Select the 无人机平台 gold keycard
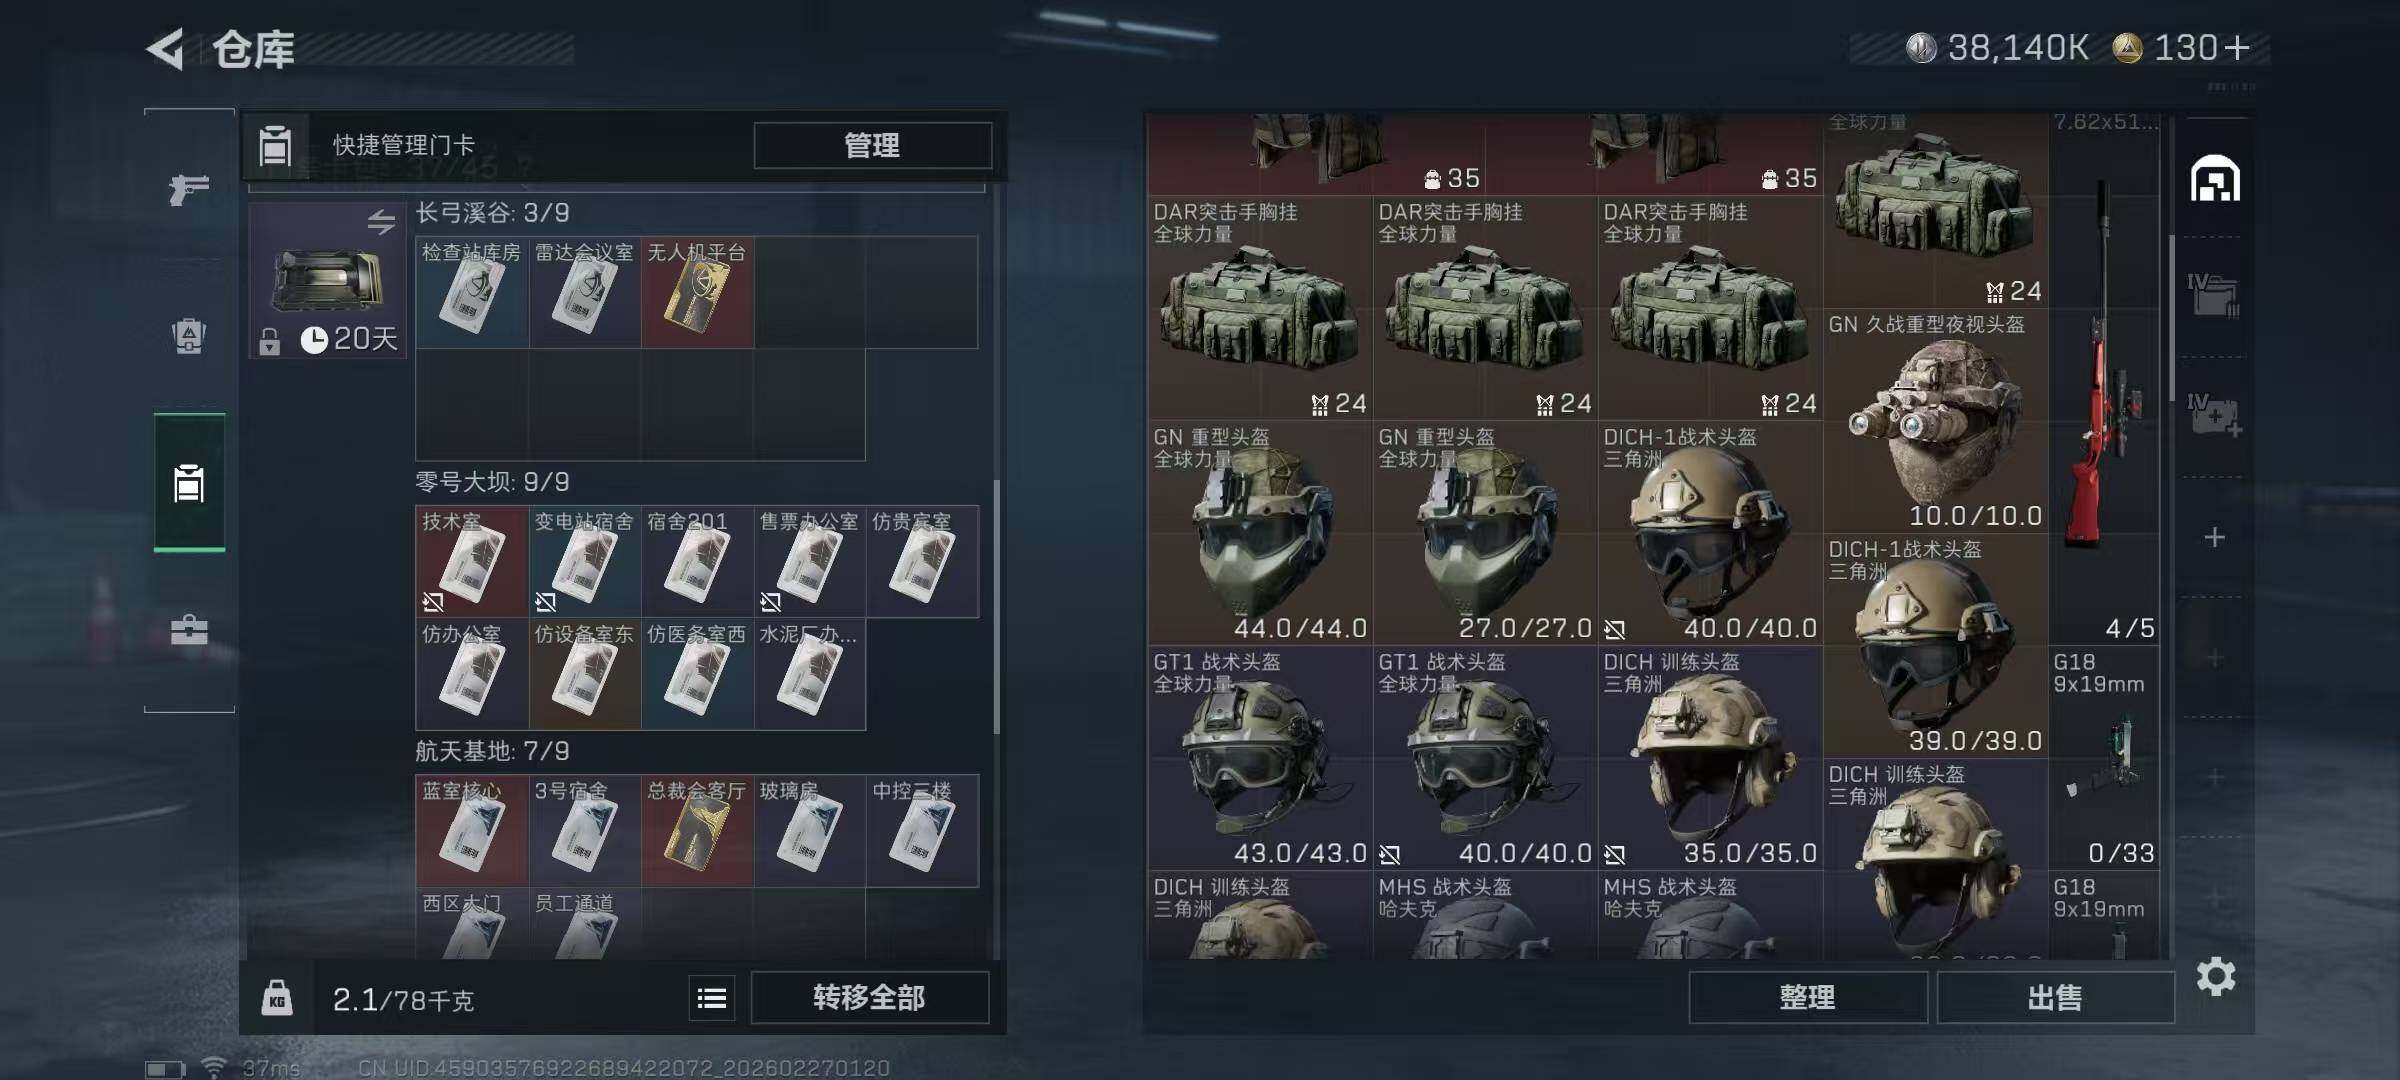2400x1080 pixels. 697,292
